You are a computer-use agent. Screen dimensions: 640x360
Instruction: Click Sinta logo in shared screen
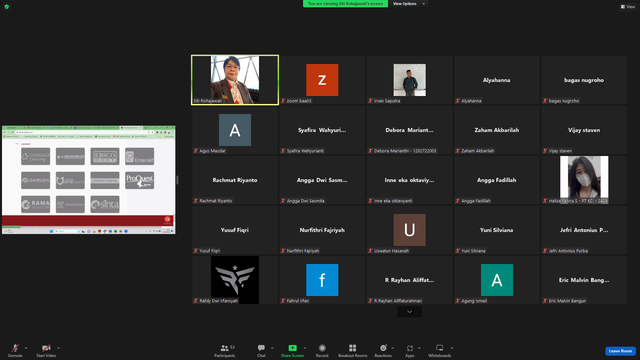pyautogui.click(x=105, y=204)
